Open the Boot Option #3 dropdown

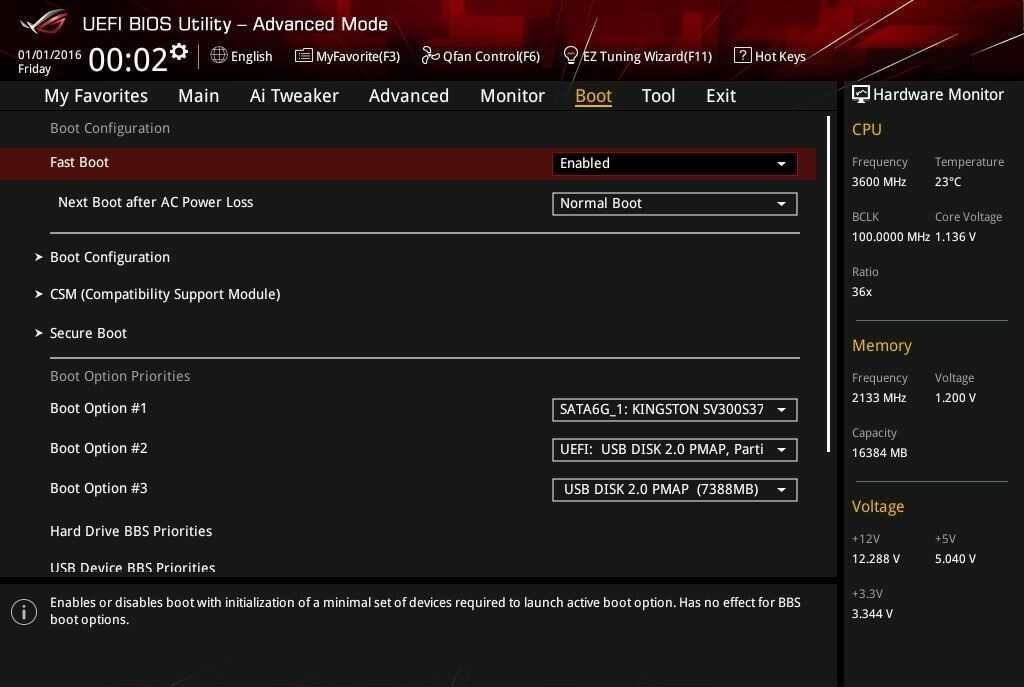click(x=674, y=489)
